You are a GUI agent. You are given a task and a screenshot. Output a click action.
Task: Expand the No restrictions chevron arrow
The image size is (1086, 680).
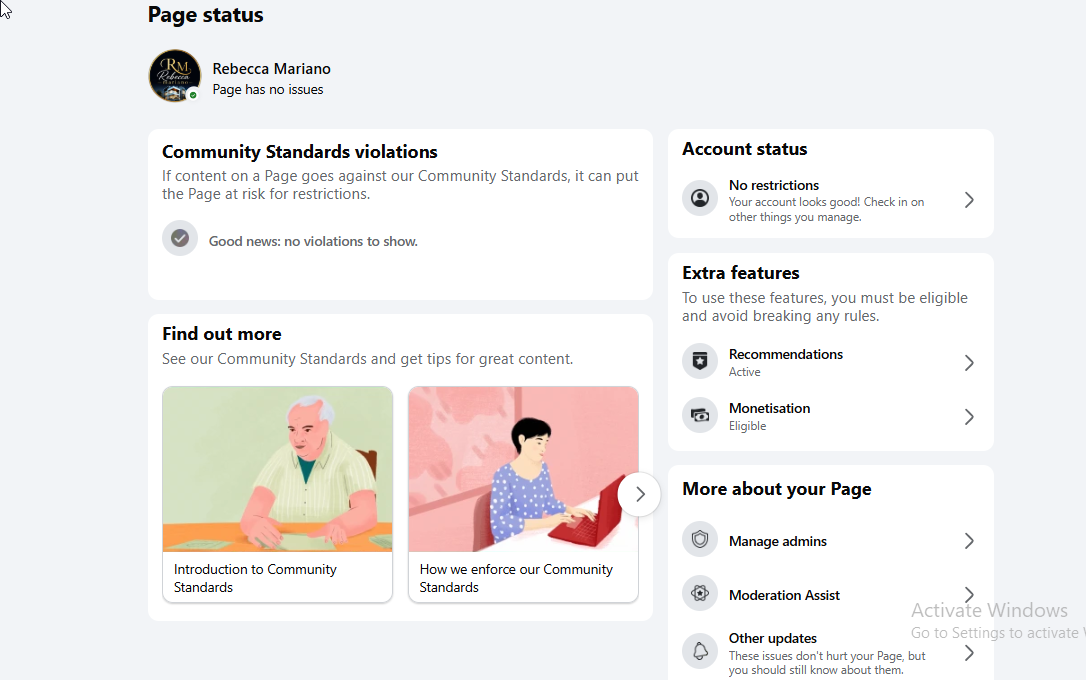point(969,200)
